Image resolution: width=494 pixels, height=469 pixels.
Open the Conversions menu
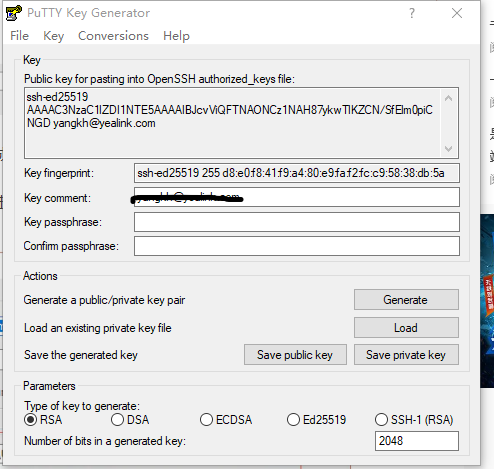[113, 36]
